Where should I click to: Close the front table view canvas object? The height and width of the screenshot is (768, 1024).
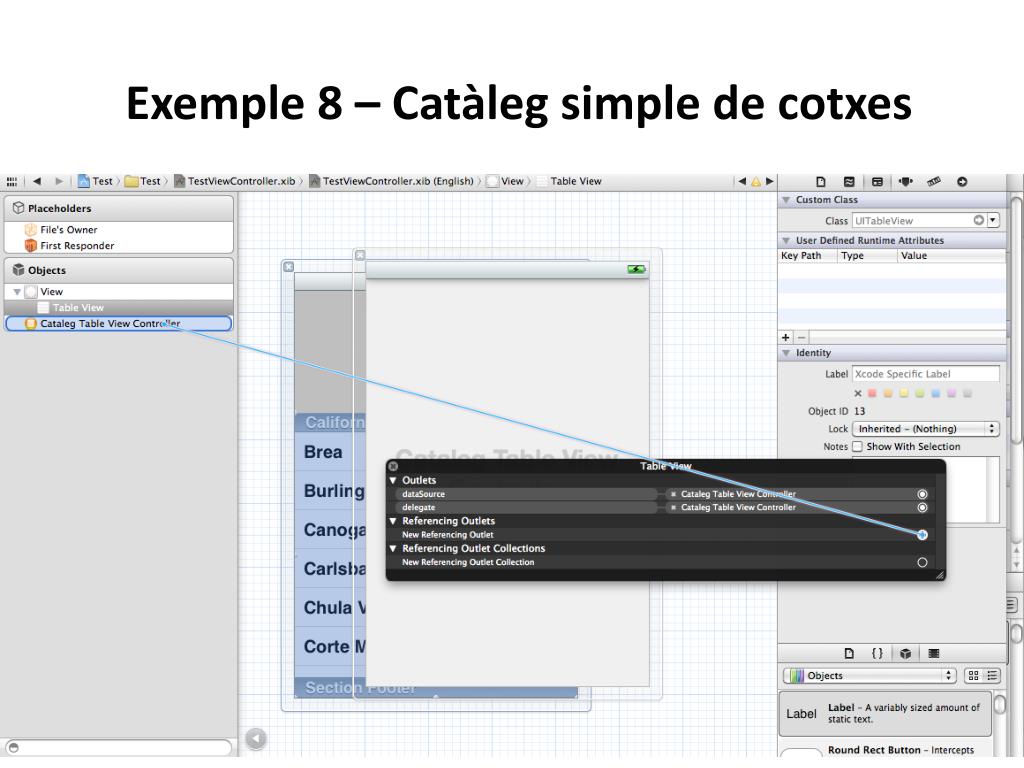(x=360, y=255)
